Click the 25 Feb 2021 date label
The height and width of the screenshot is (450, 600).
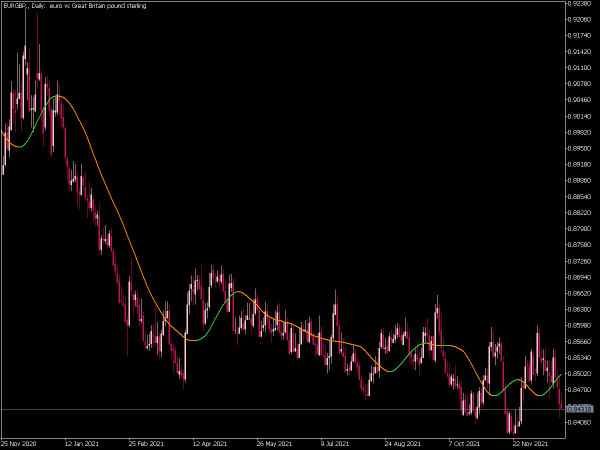click(146, 444)
